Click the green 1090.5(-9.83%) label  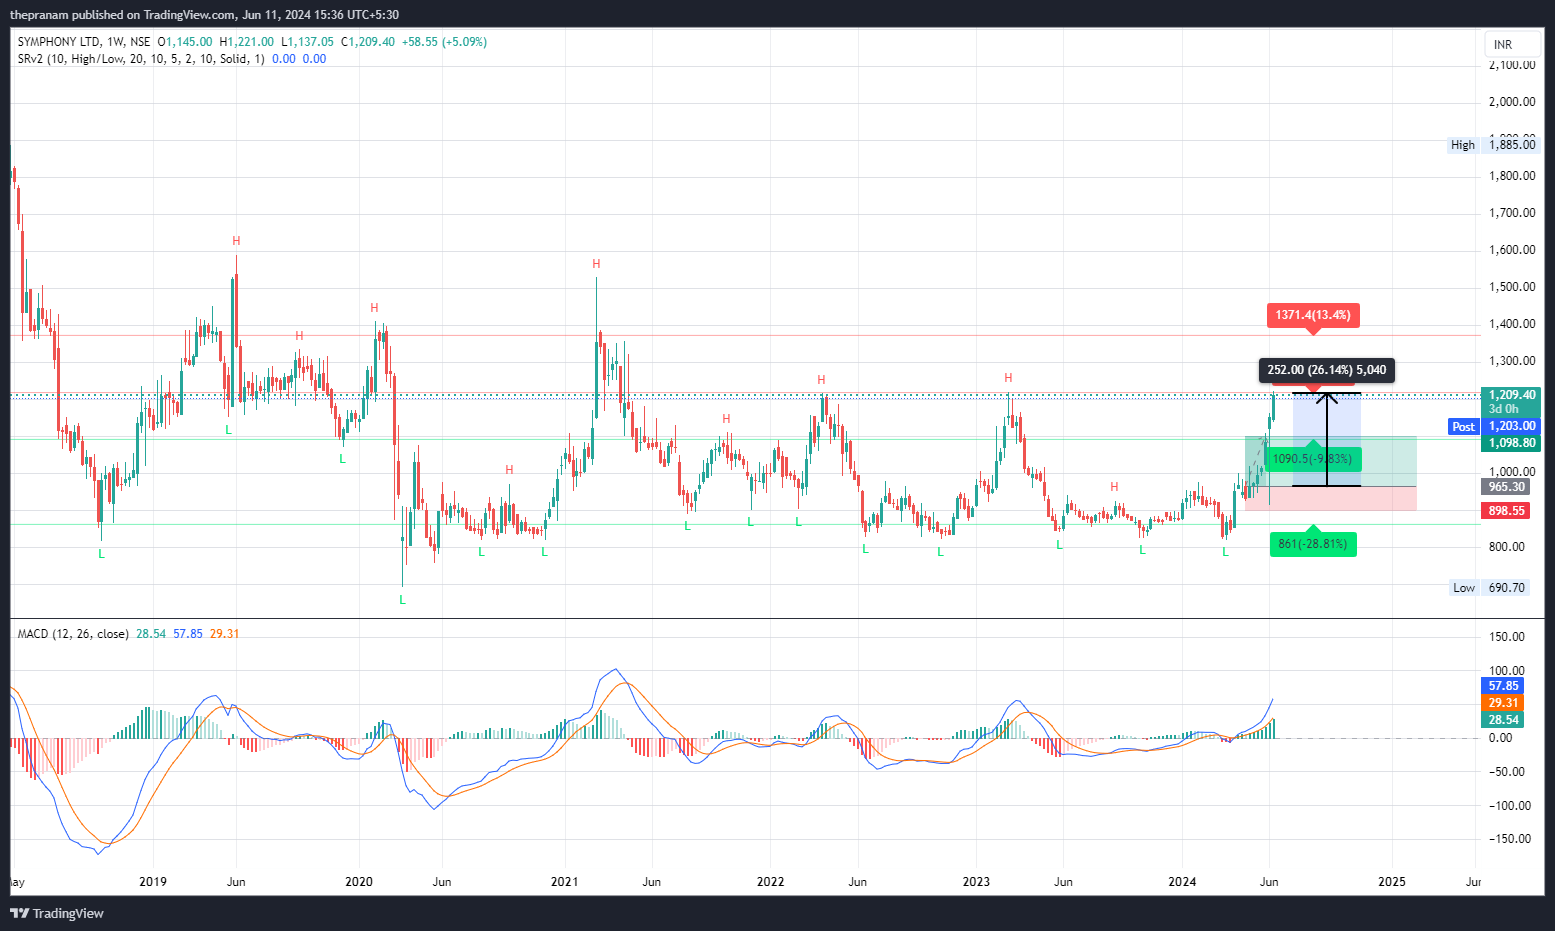(1312, 459)
